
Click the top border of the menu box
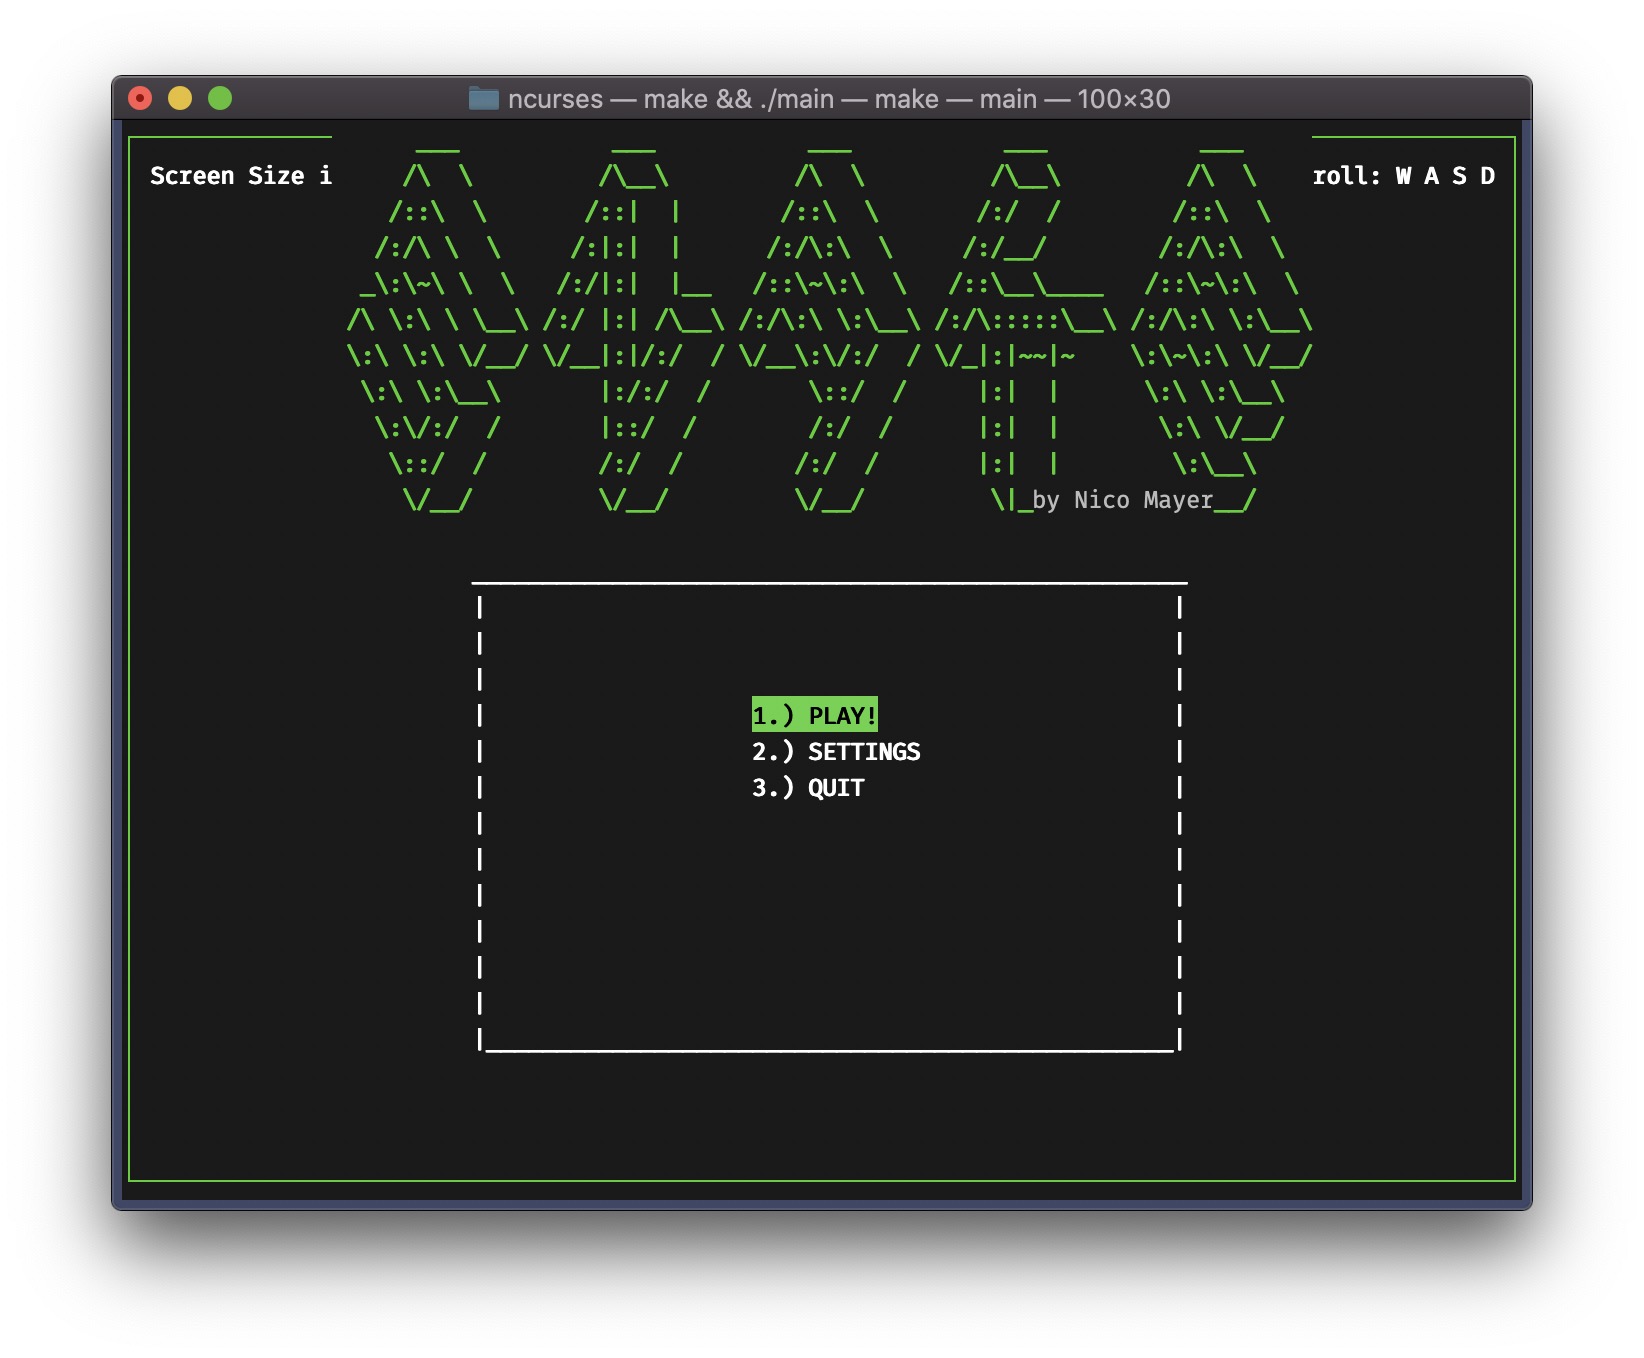click(830, 581)
